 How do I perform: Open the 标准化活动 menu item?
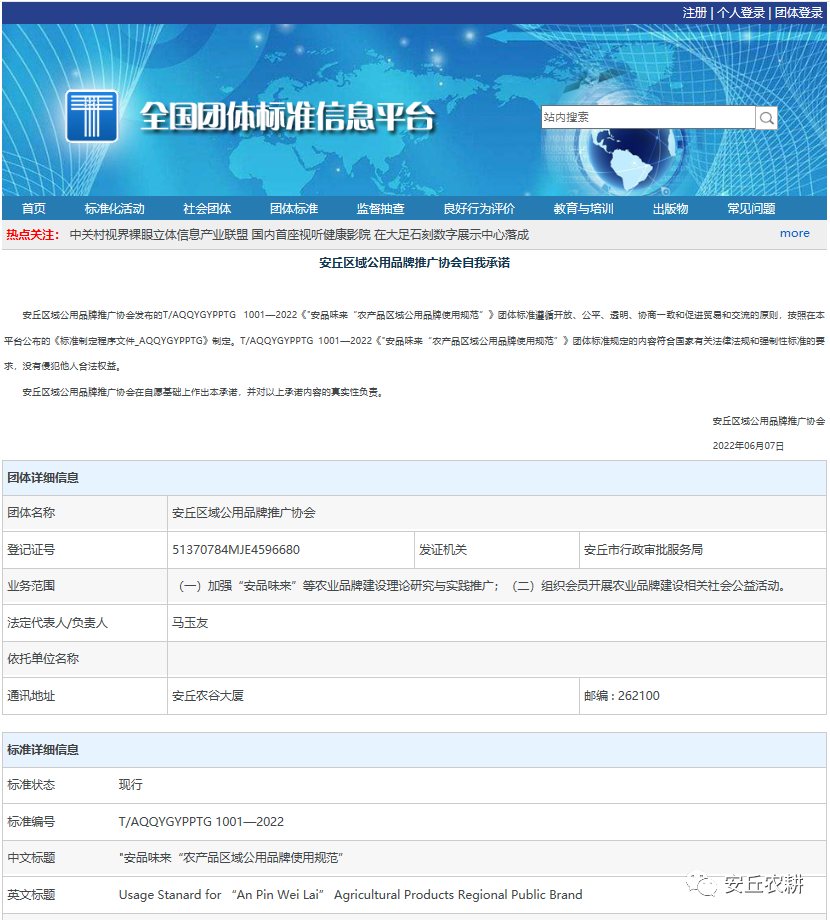tap(114, 209)
